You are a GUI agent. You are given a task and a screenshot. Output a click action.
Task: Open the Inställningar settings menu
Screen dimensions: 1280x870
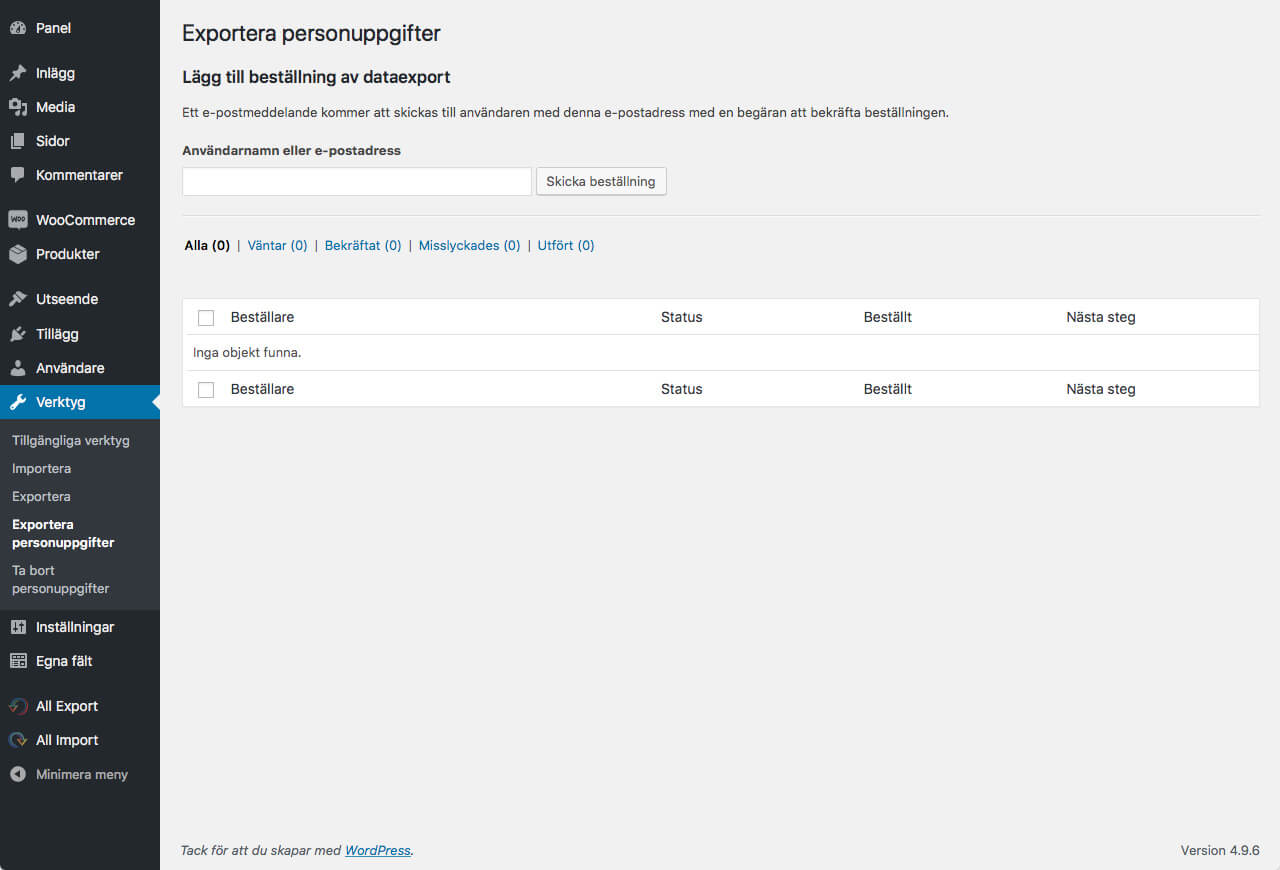[x=75, y=627]
